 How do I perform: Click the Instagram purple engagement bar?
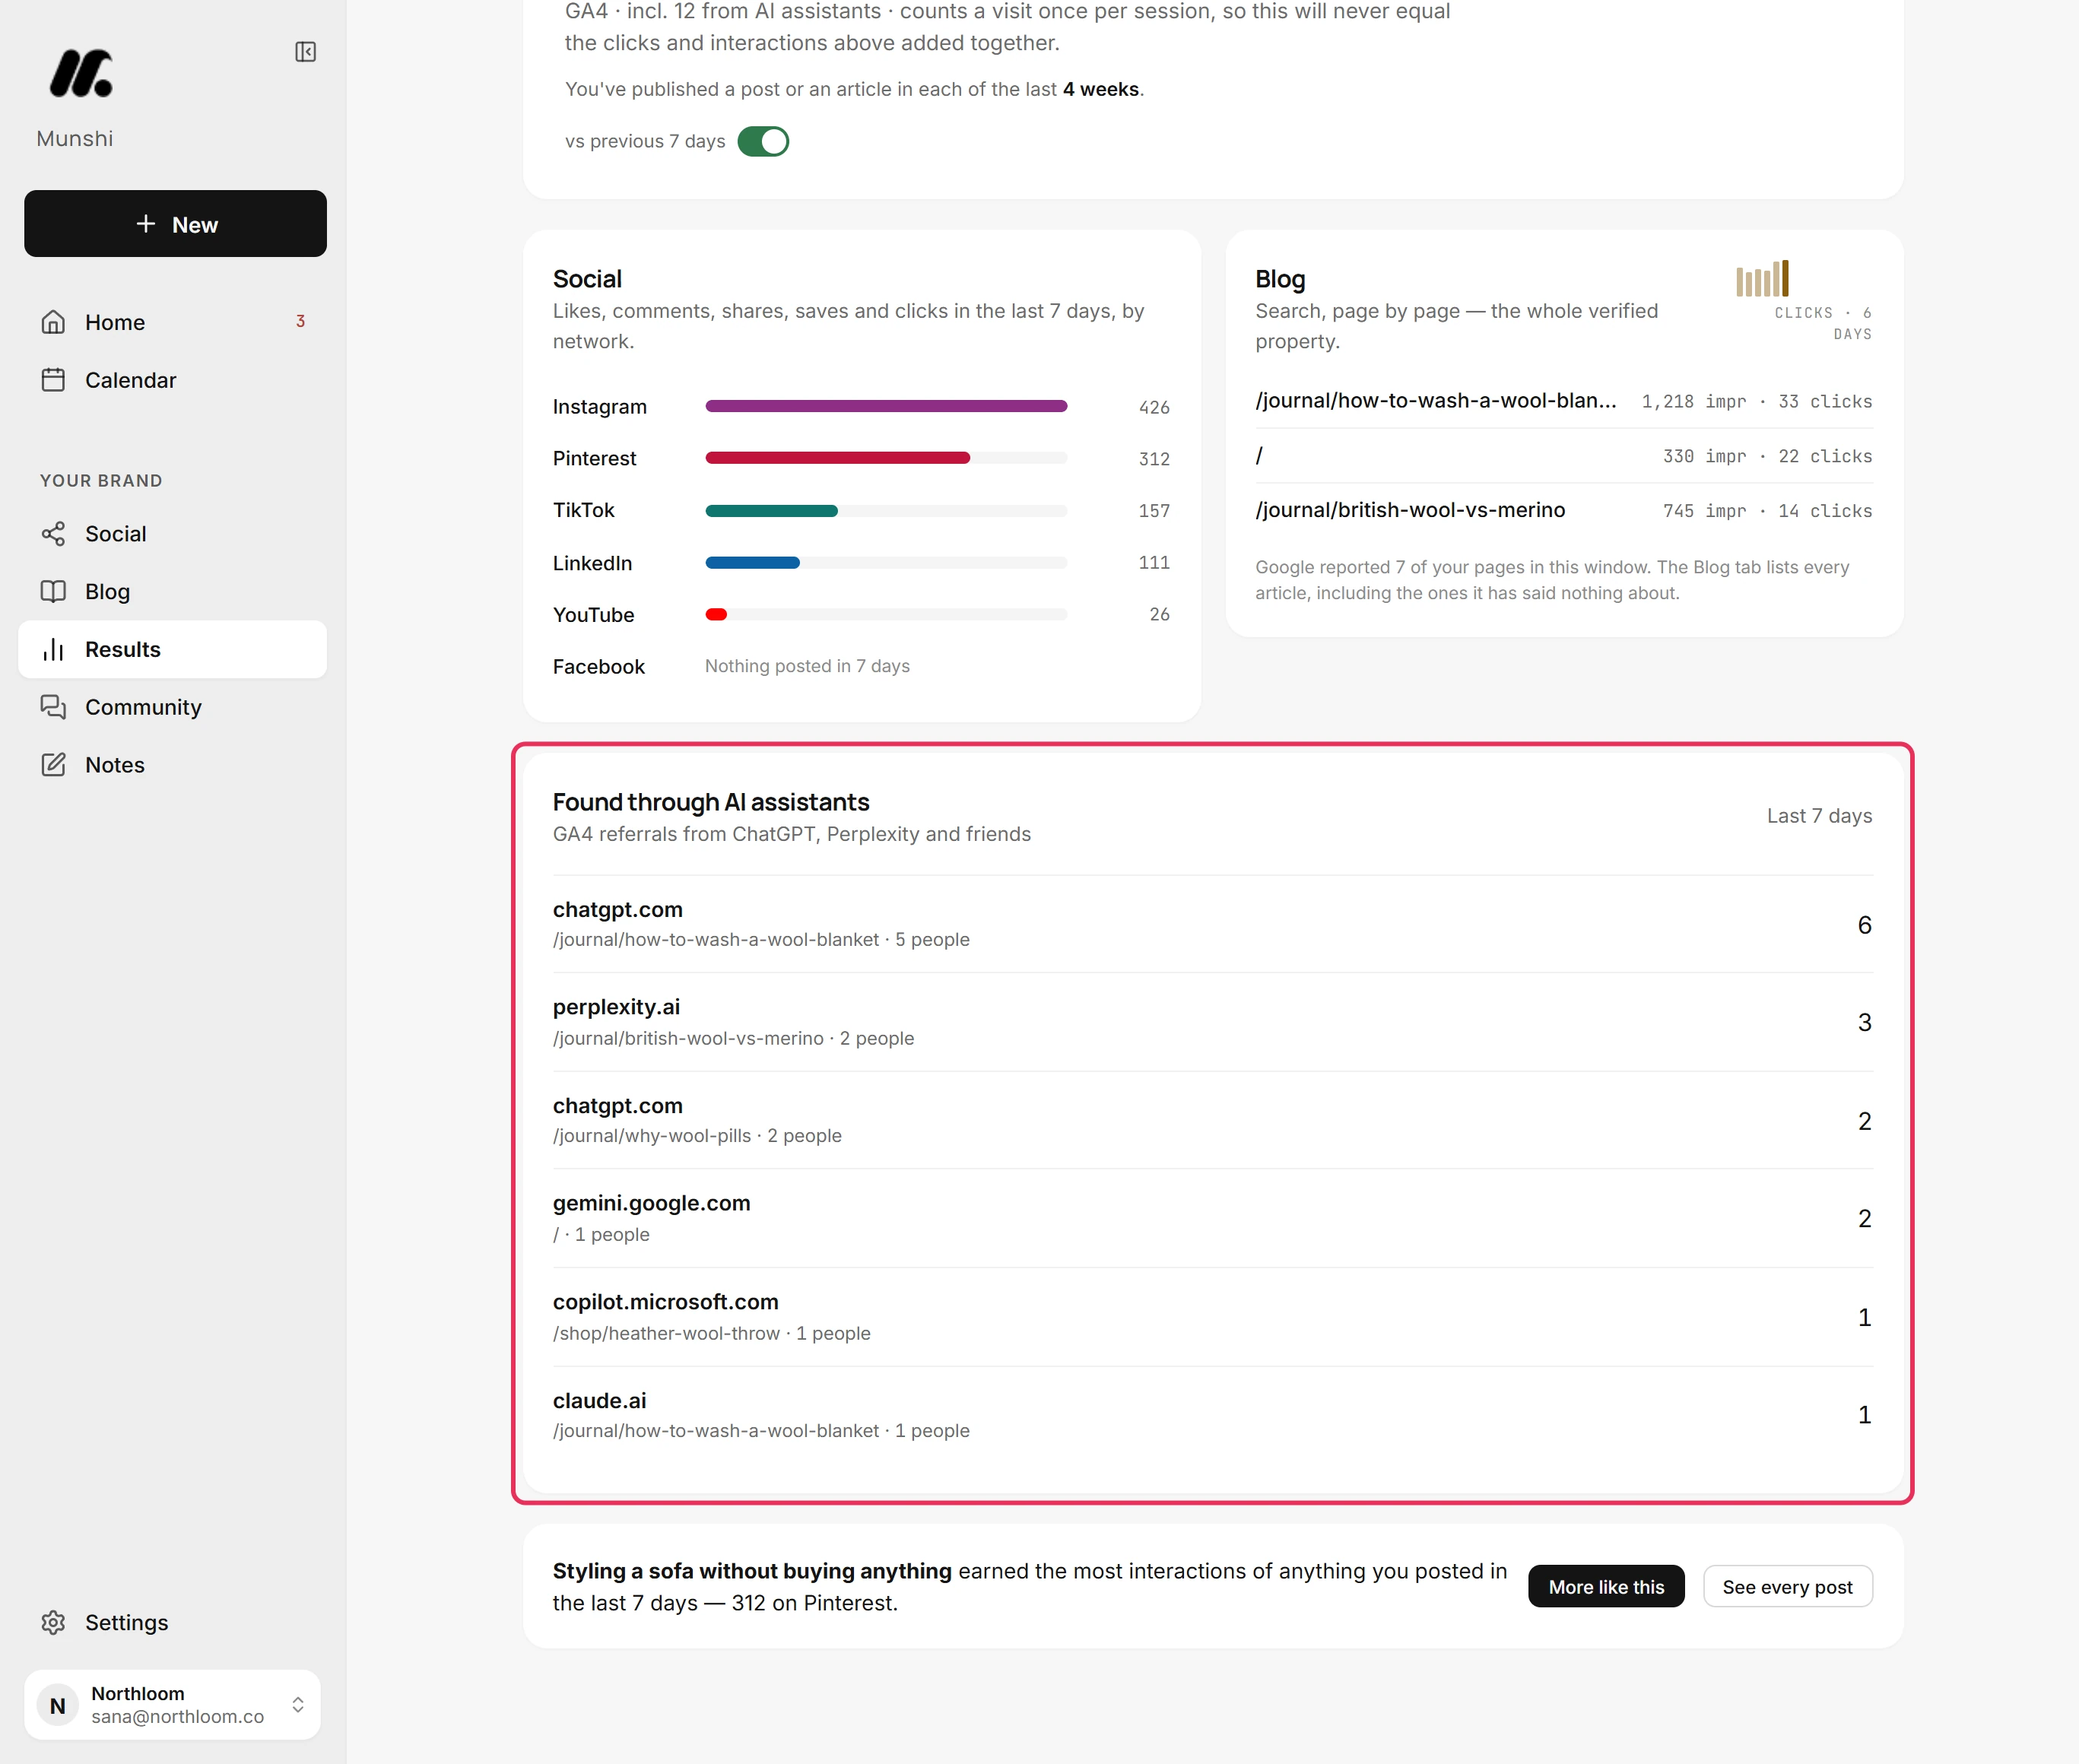[x=886, y=406]
